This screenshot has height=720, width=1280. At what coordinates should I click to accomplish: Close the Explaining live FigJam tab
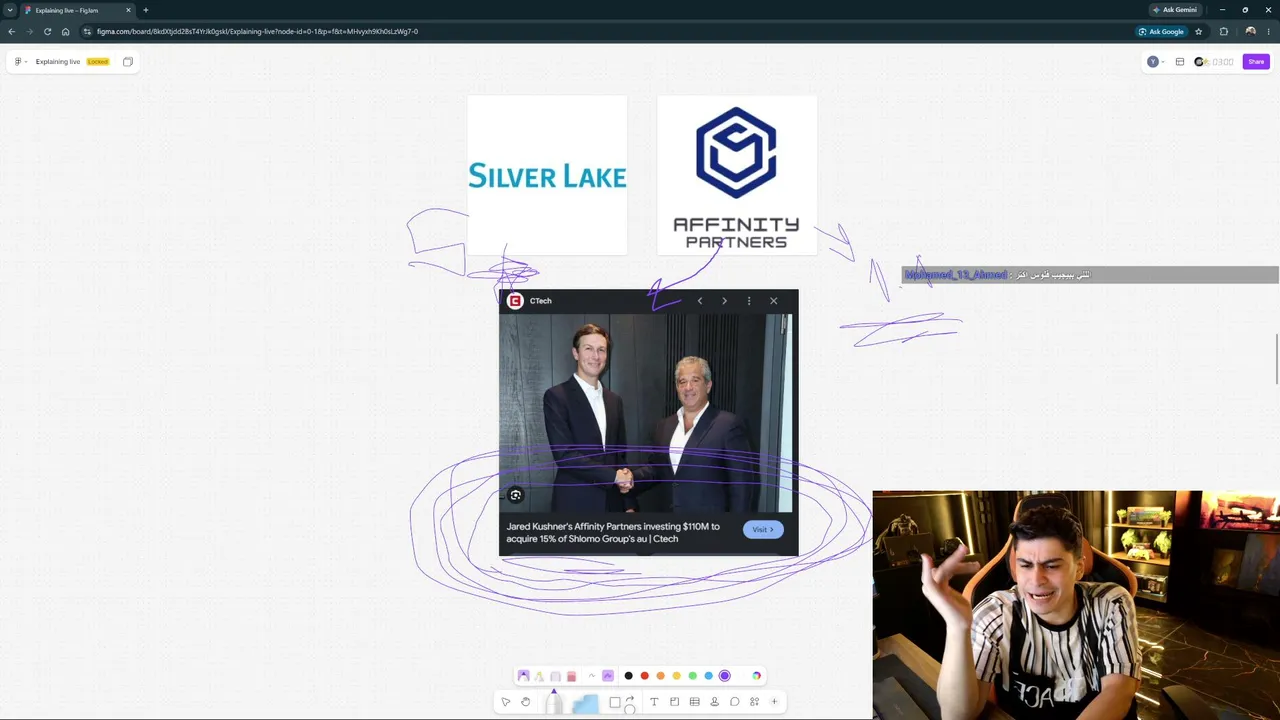[x=128, y=10]
